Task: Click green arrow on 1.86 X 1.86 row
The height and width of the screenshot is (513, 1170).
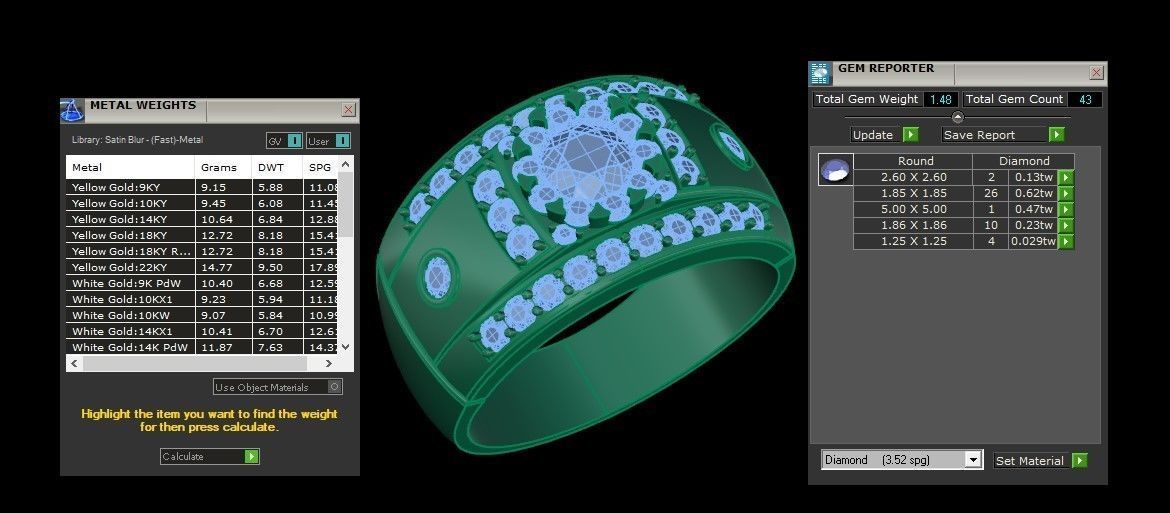Action: 1066,225
